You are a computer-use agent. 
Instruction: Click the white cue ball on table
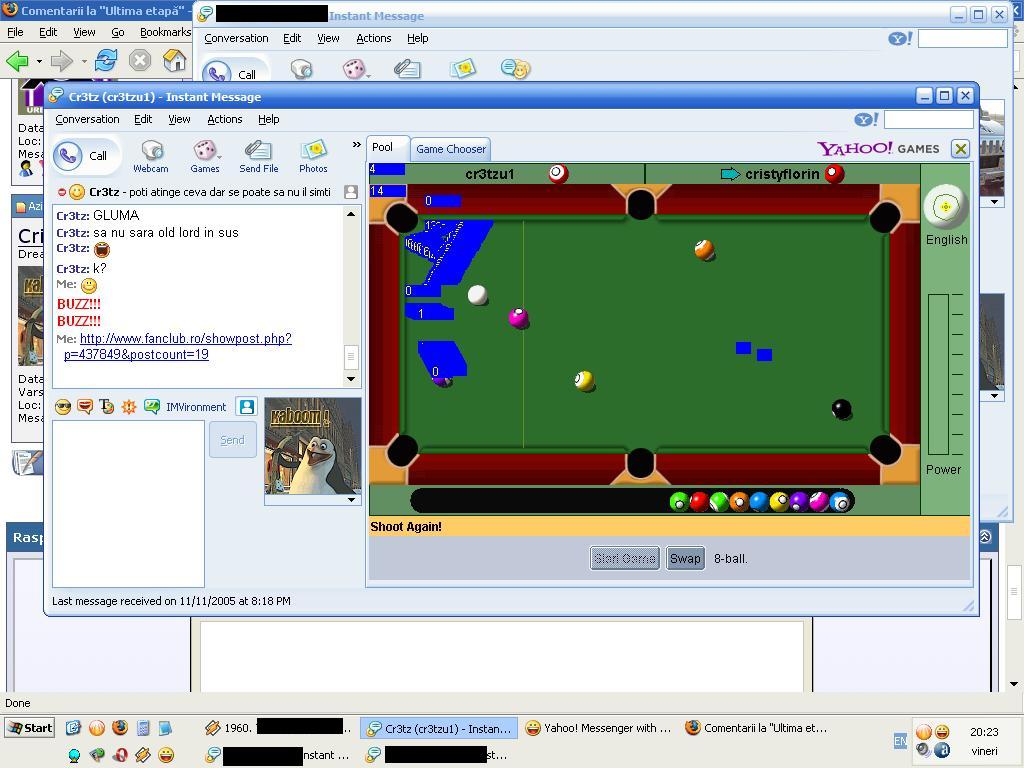pos(478,295)
